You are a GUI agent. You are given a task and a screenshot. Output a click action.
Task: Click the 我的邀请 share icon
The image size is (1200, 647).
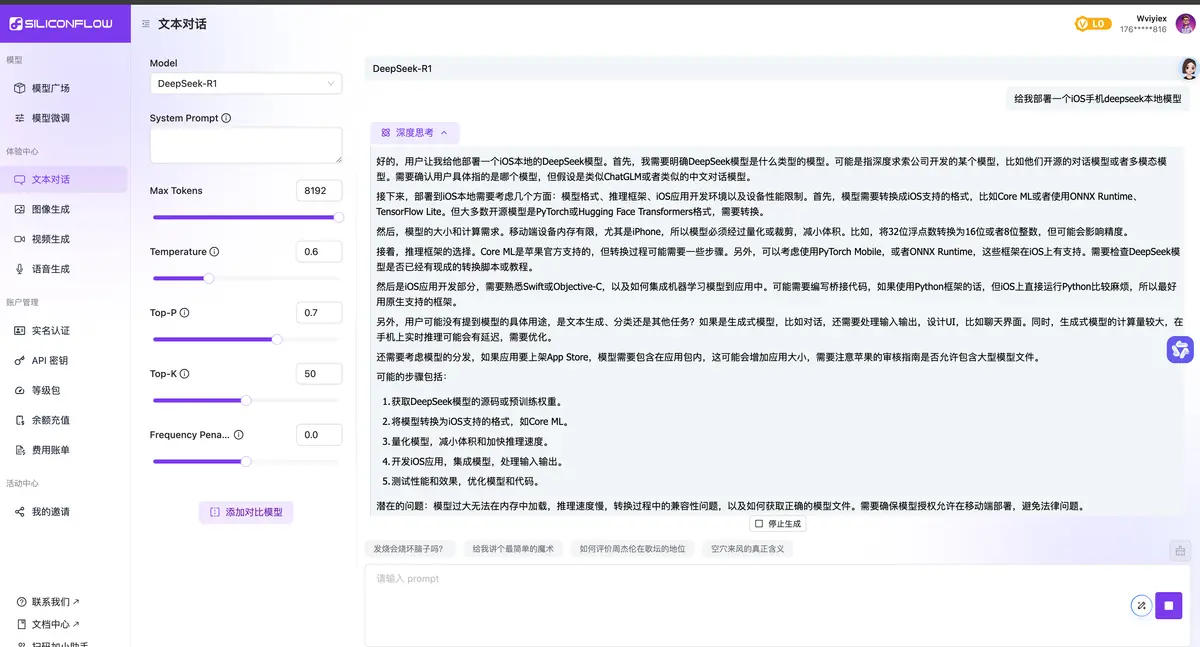coord(20,512)
